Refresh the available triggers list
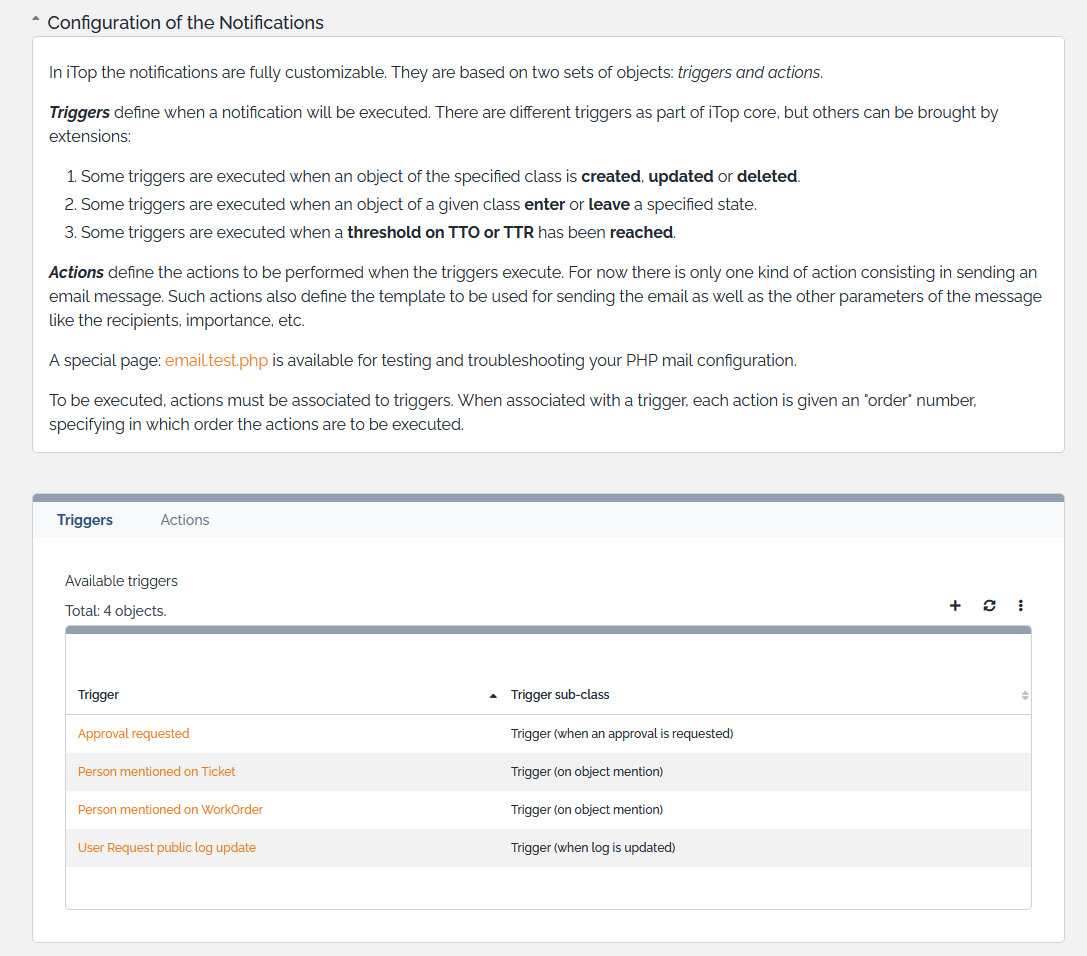Image resolution: width=1087 pixels, height=956 pixels. click(x=989, y=605)
